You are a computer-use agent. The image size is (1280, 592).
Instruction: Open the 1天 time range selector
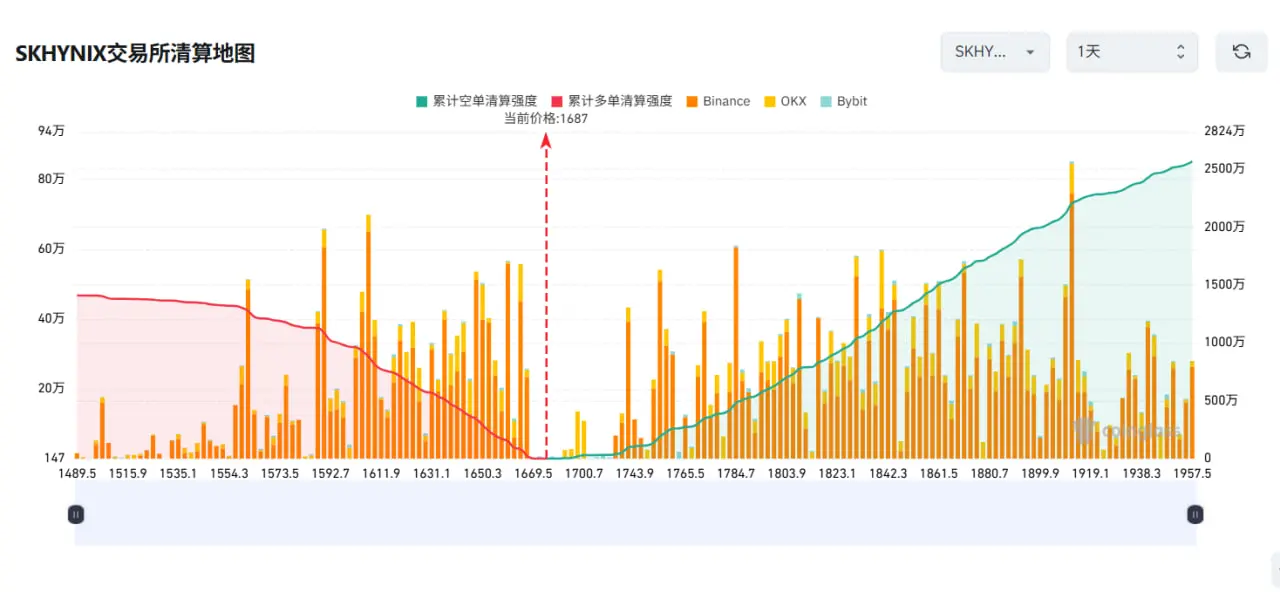[1132, 52]
